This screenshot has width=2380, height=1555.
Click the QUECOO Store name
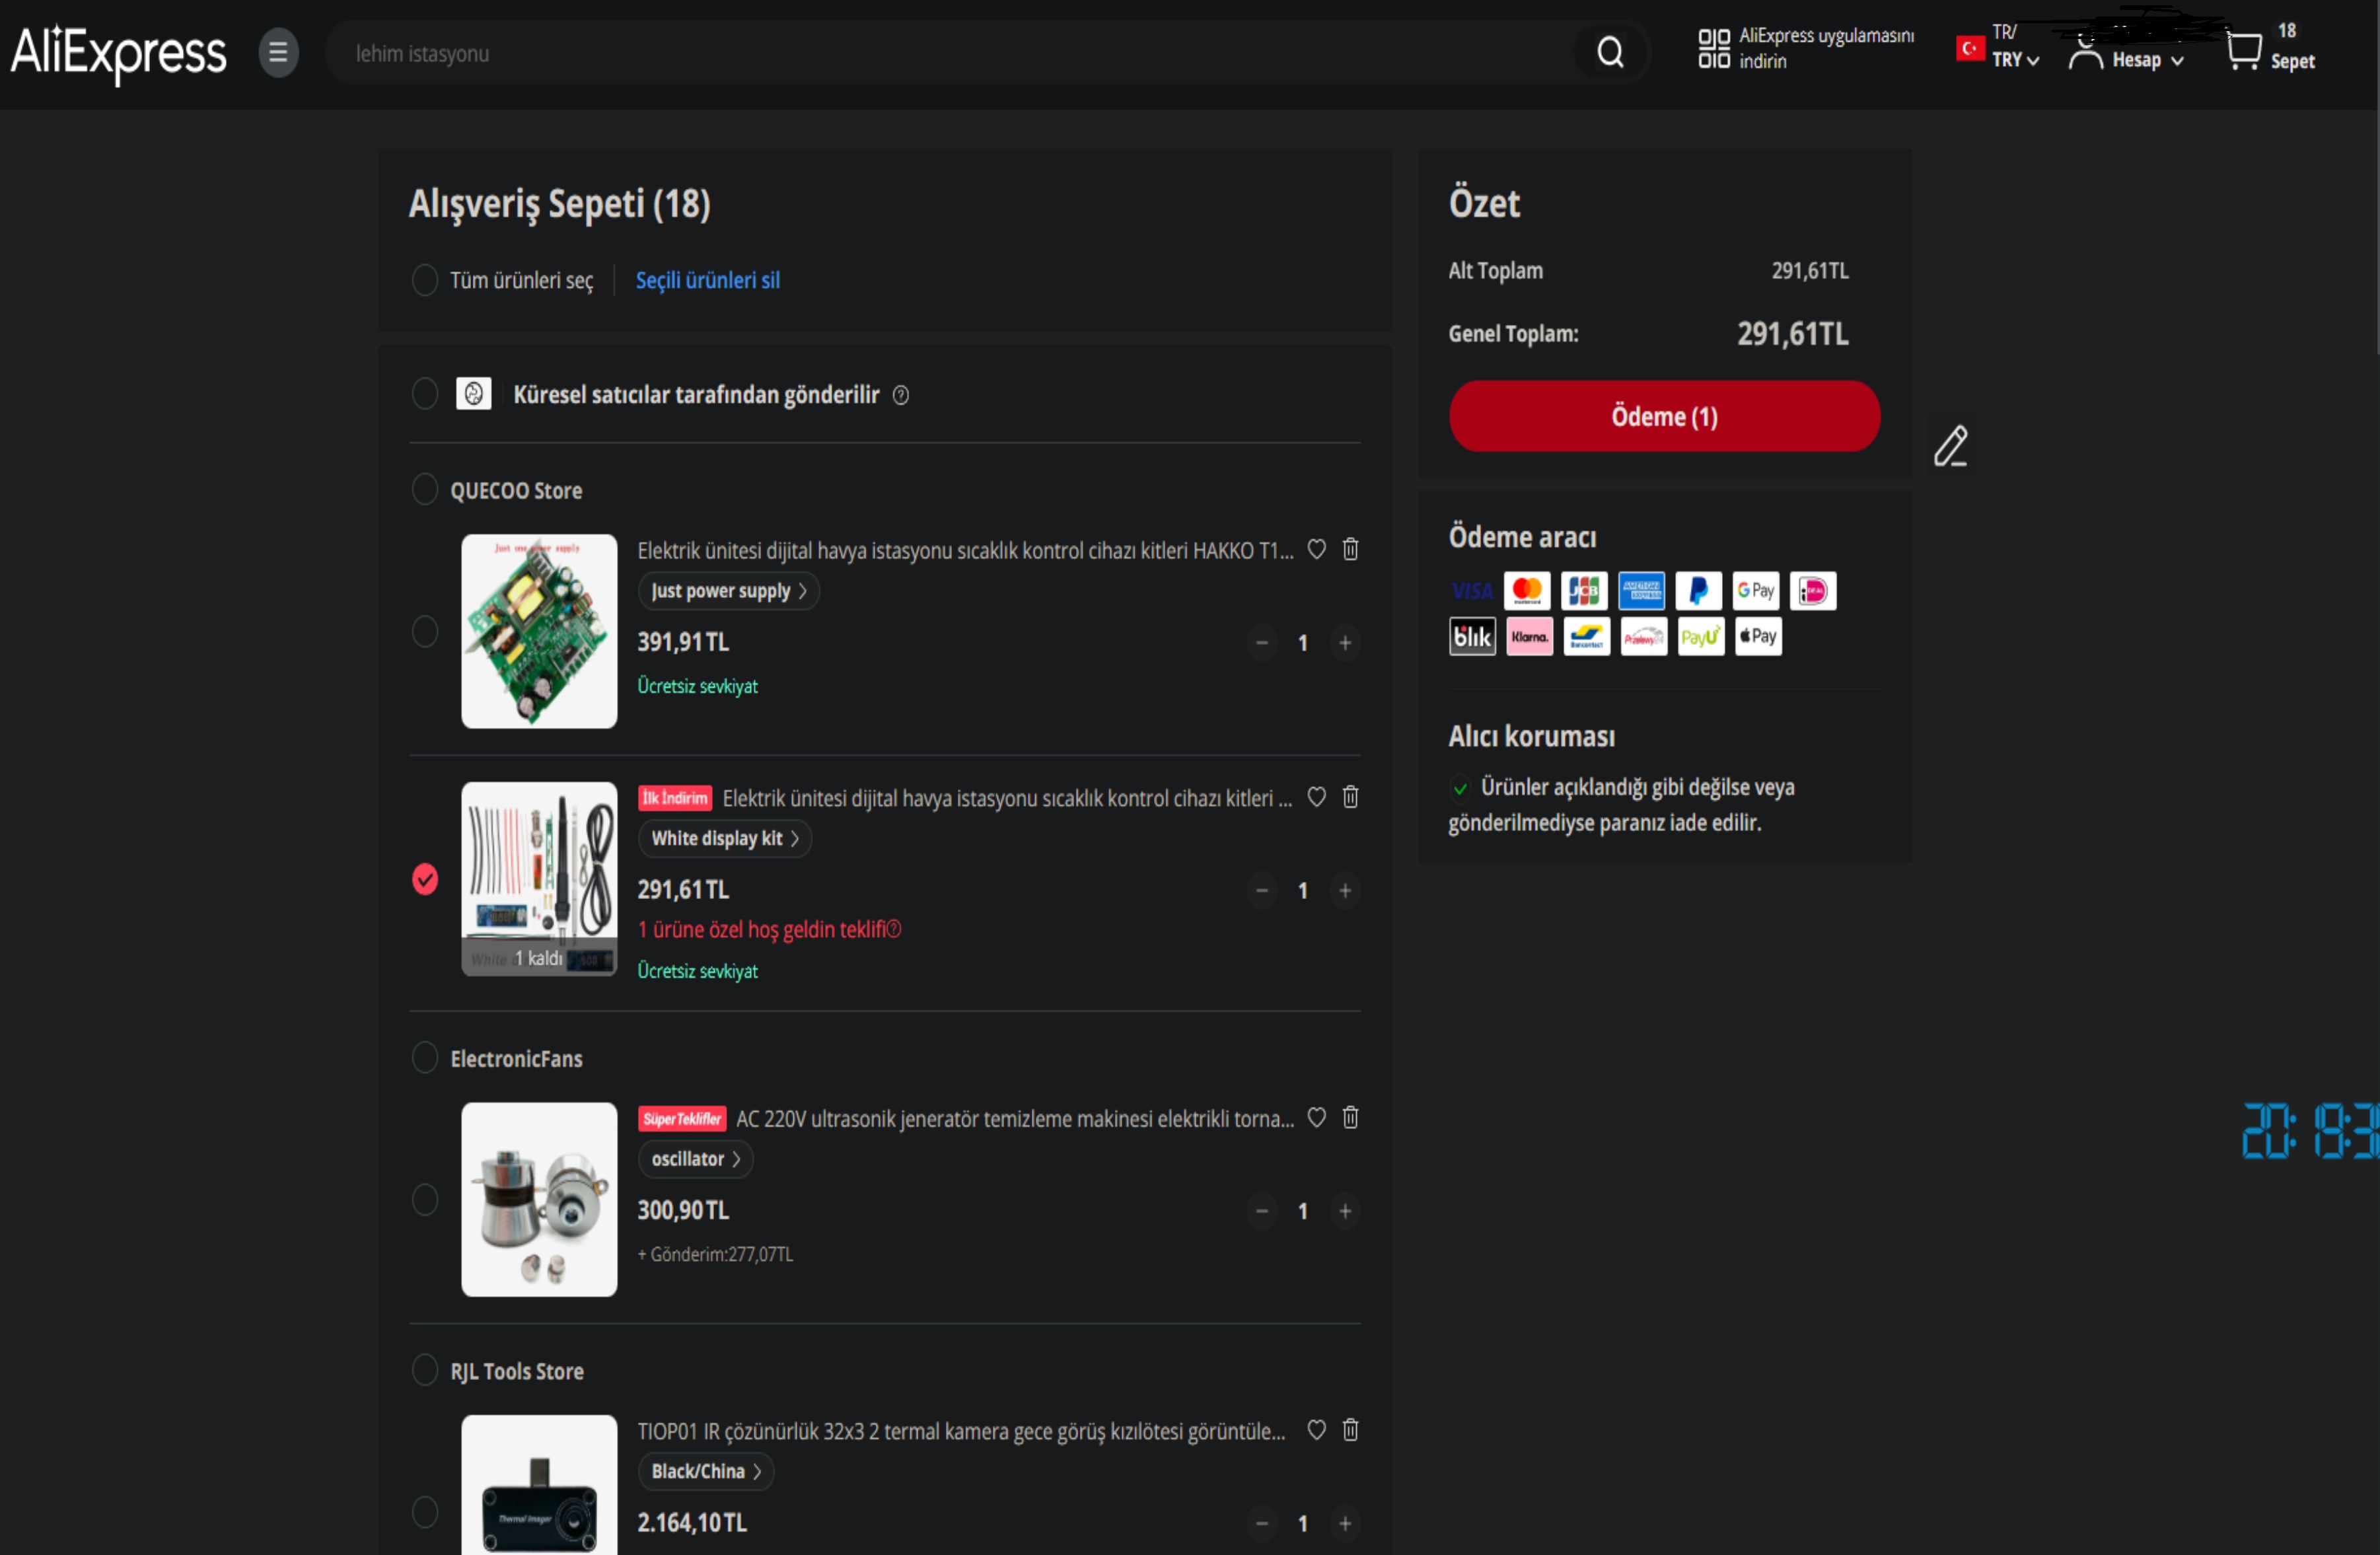click(x=516, y=491)
